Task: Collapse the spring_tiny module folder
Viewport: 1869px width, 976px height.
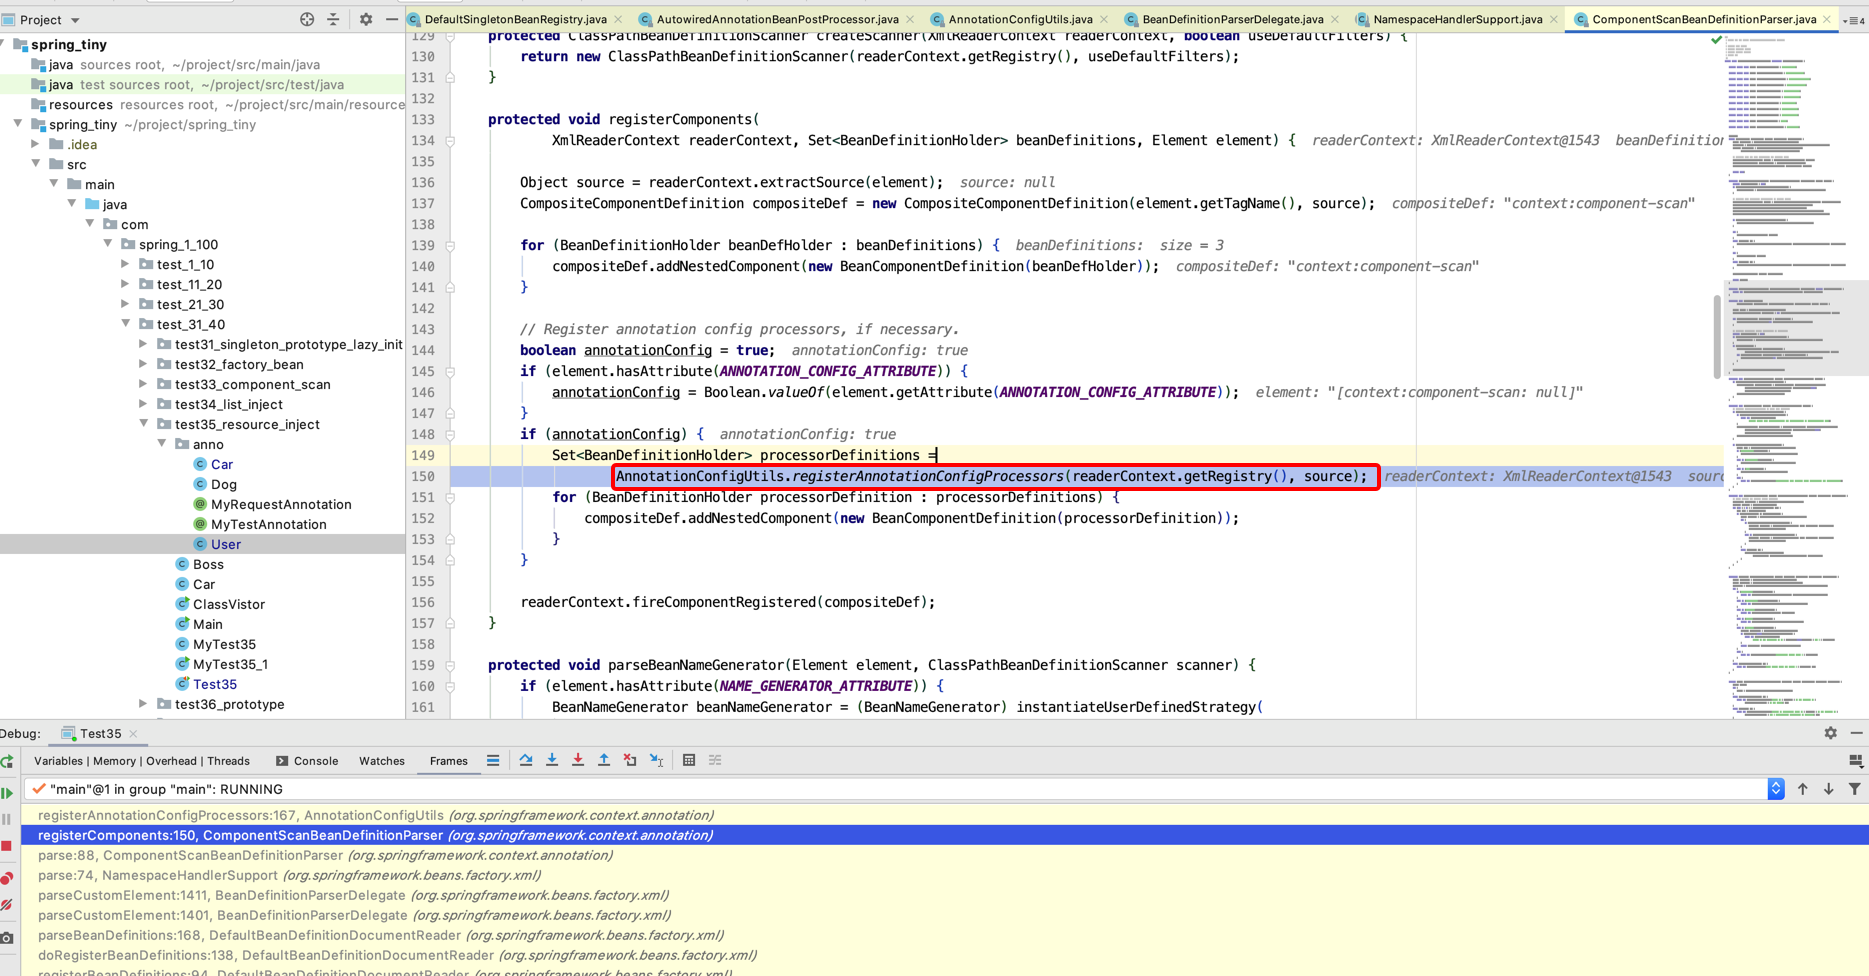Action: [18, 124]
